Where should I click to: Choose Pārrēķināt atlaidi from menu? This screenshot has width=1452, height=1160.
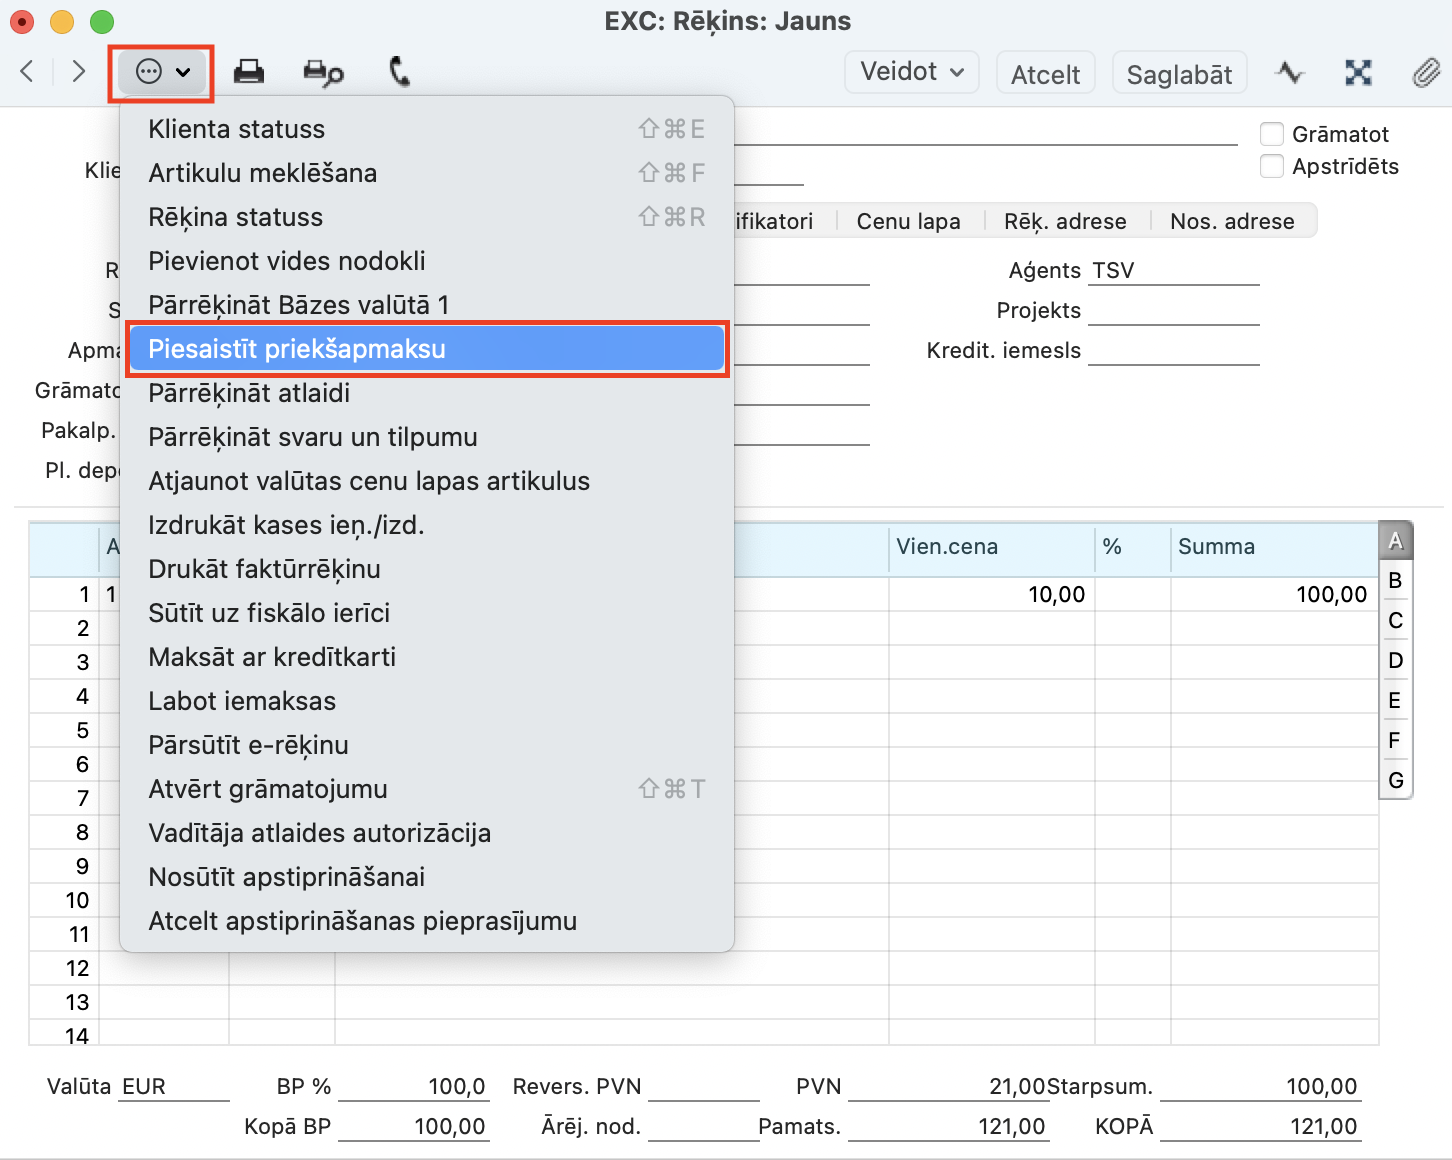coord(249,393)
